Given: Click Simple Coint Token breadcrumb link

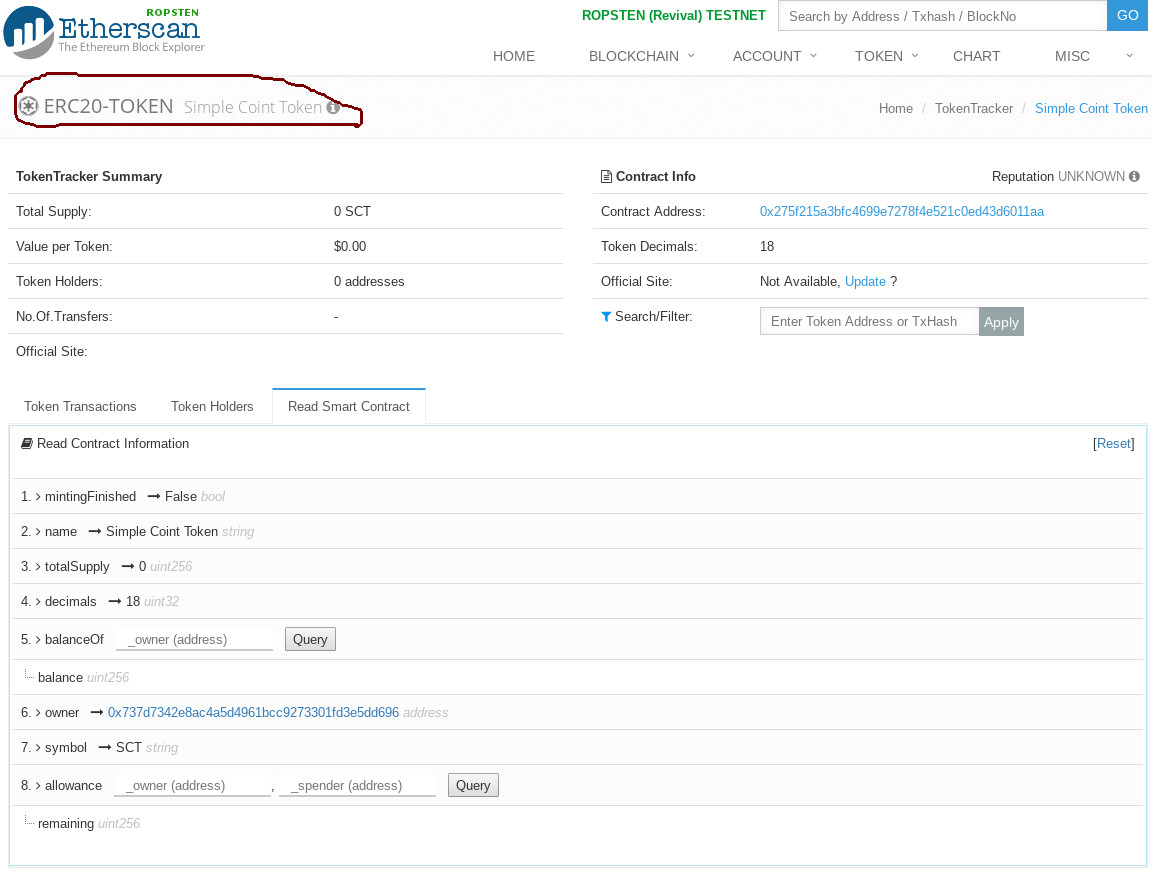Looking at the screenshot, I should [x=1091, y=109].
